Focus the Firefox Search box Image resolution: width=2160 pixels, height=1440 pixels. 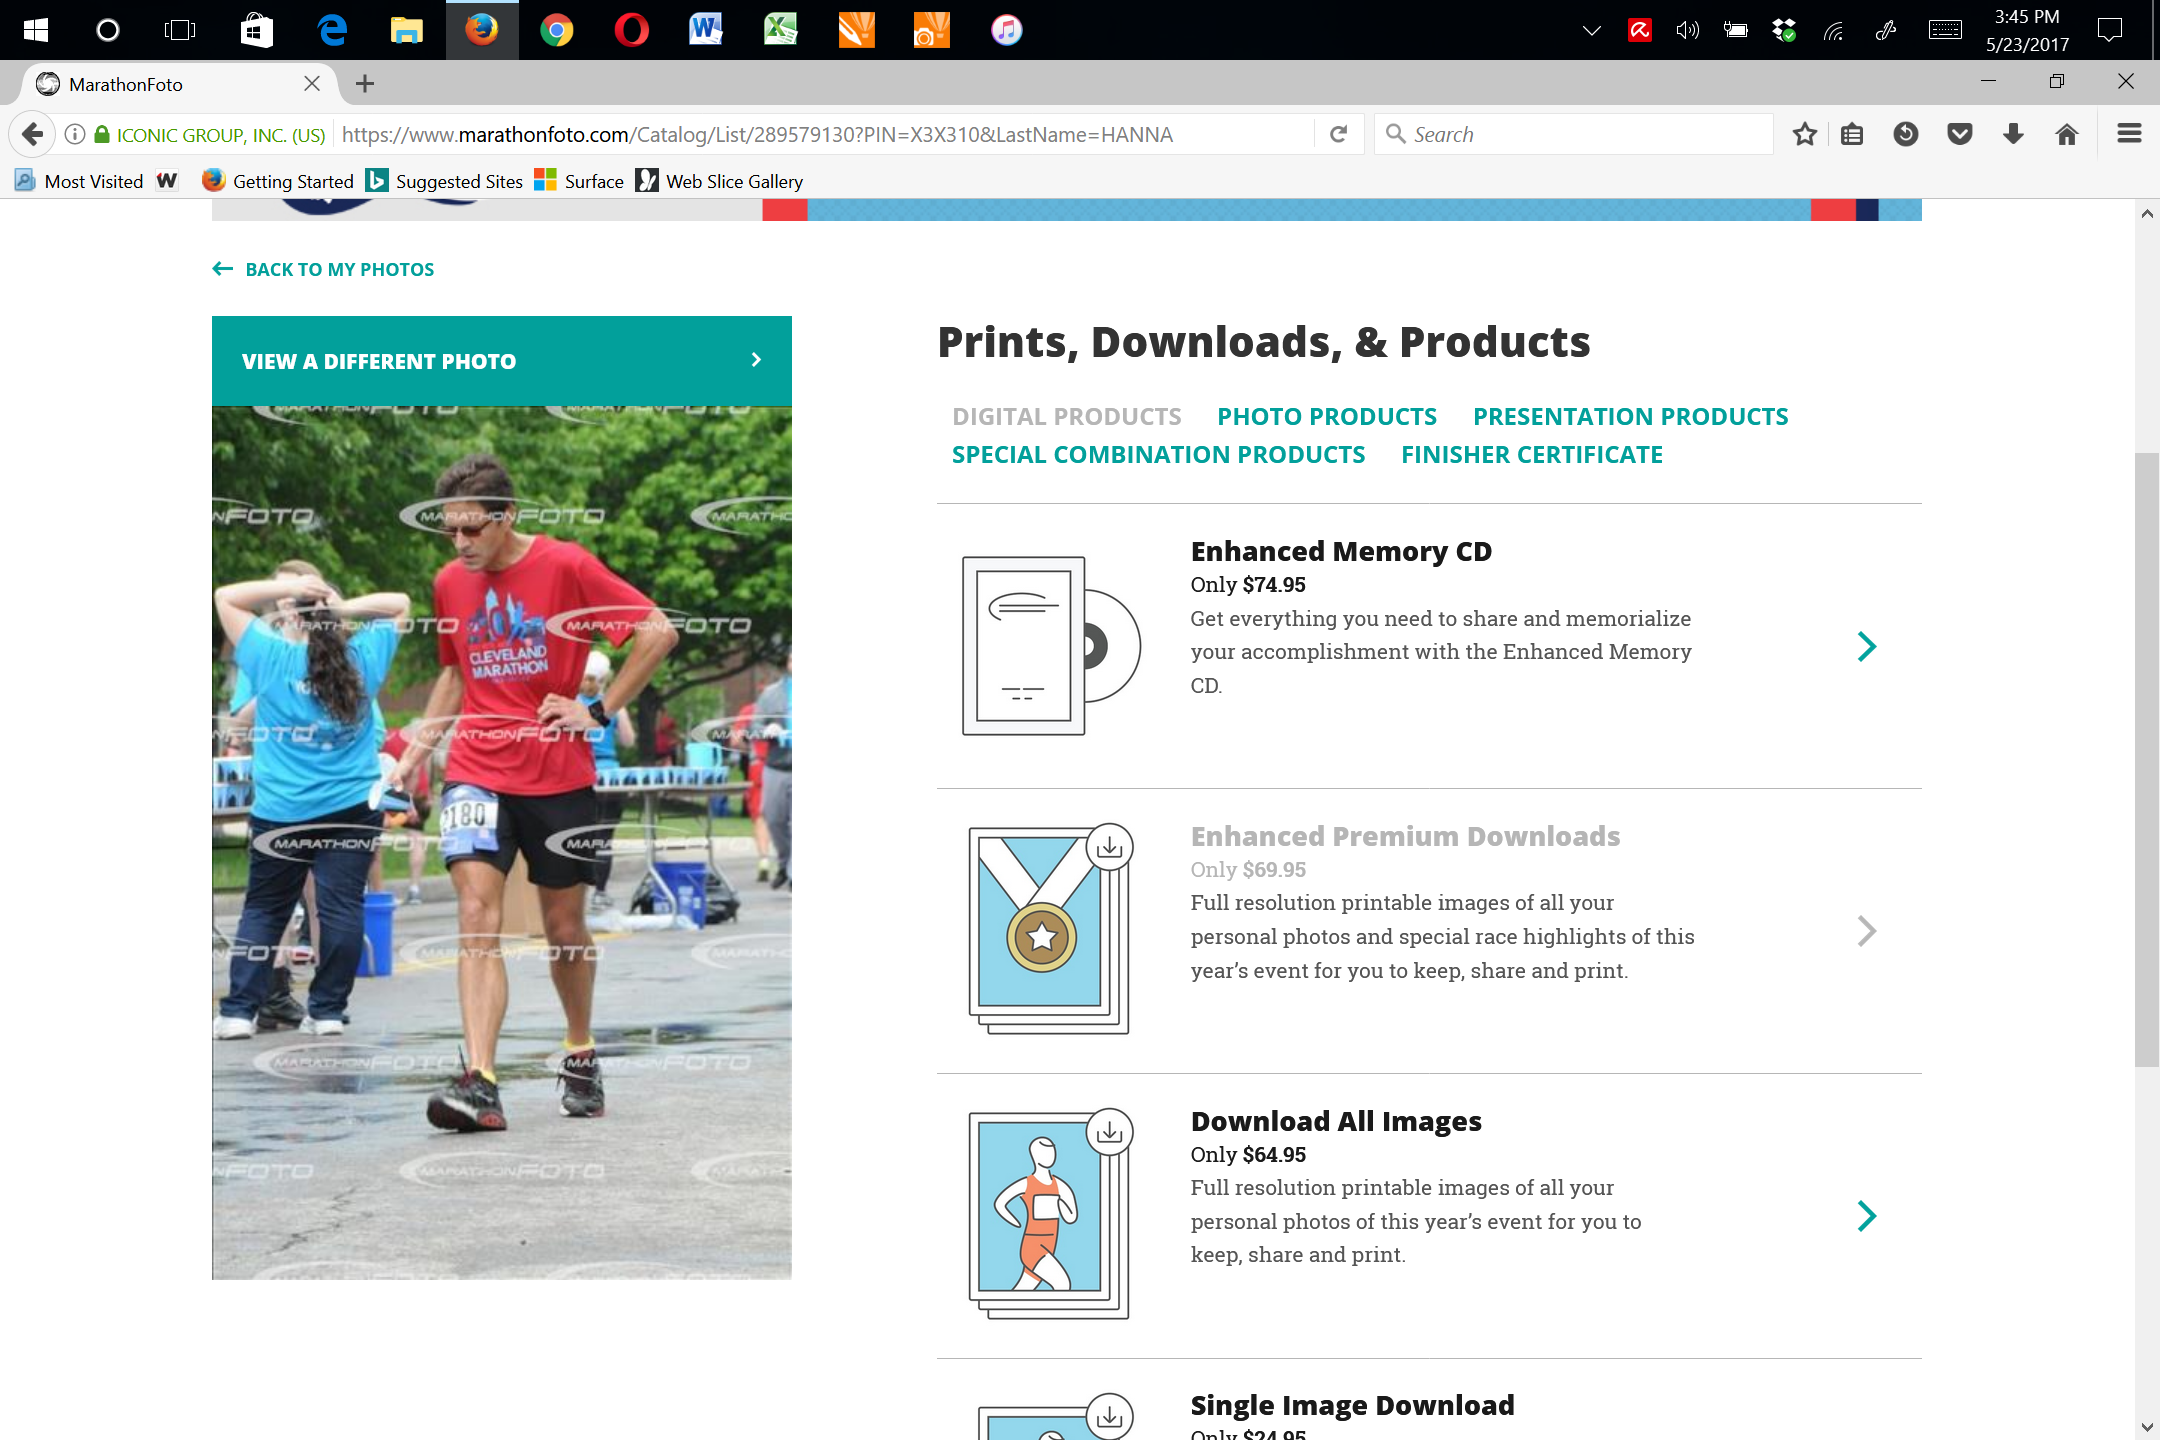[x=1574, y=134]
